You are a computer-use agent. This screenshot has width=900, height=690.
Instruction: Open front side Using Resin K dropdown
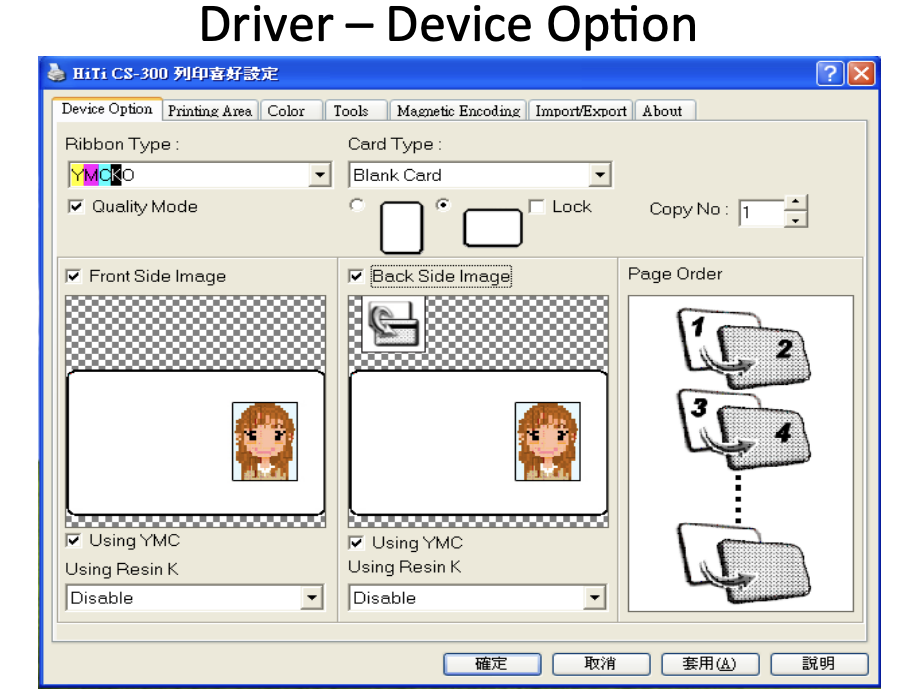pyautogui.click(x=311, y=598)
